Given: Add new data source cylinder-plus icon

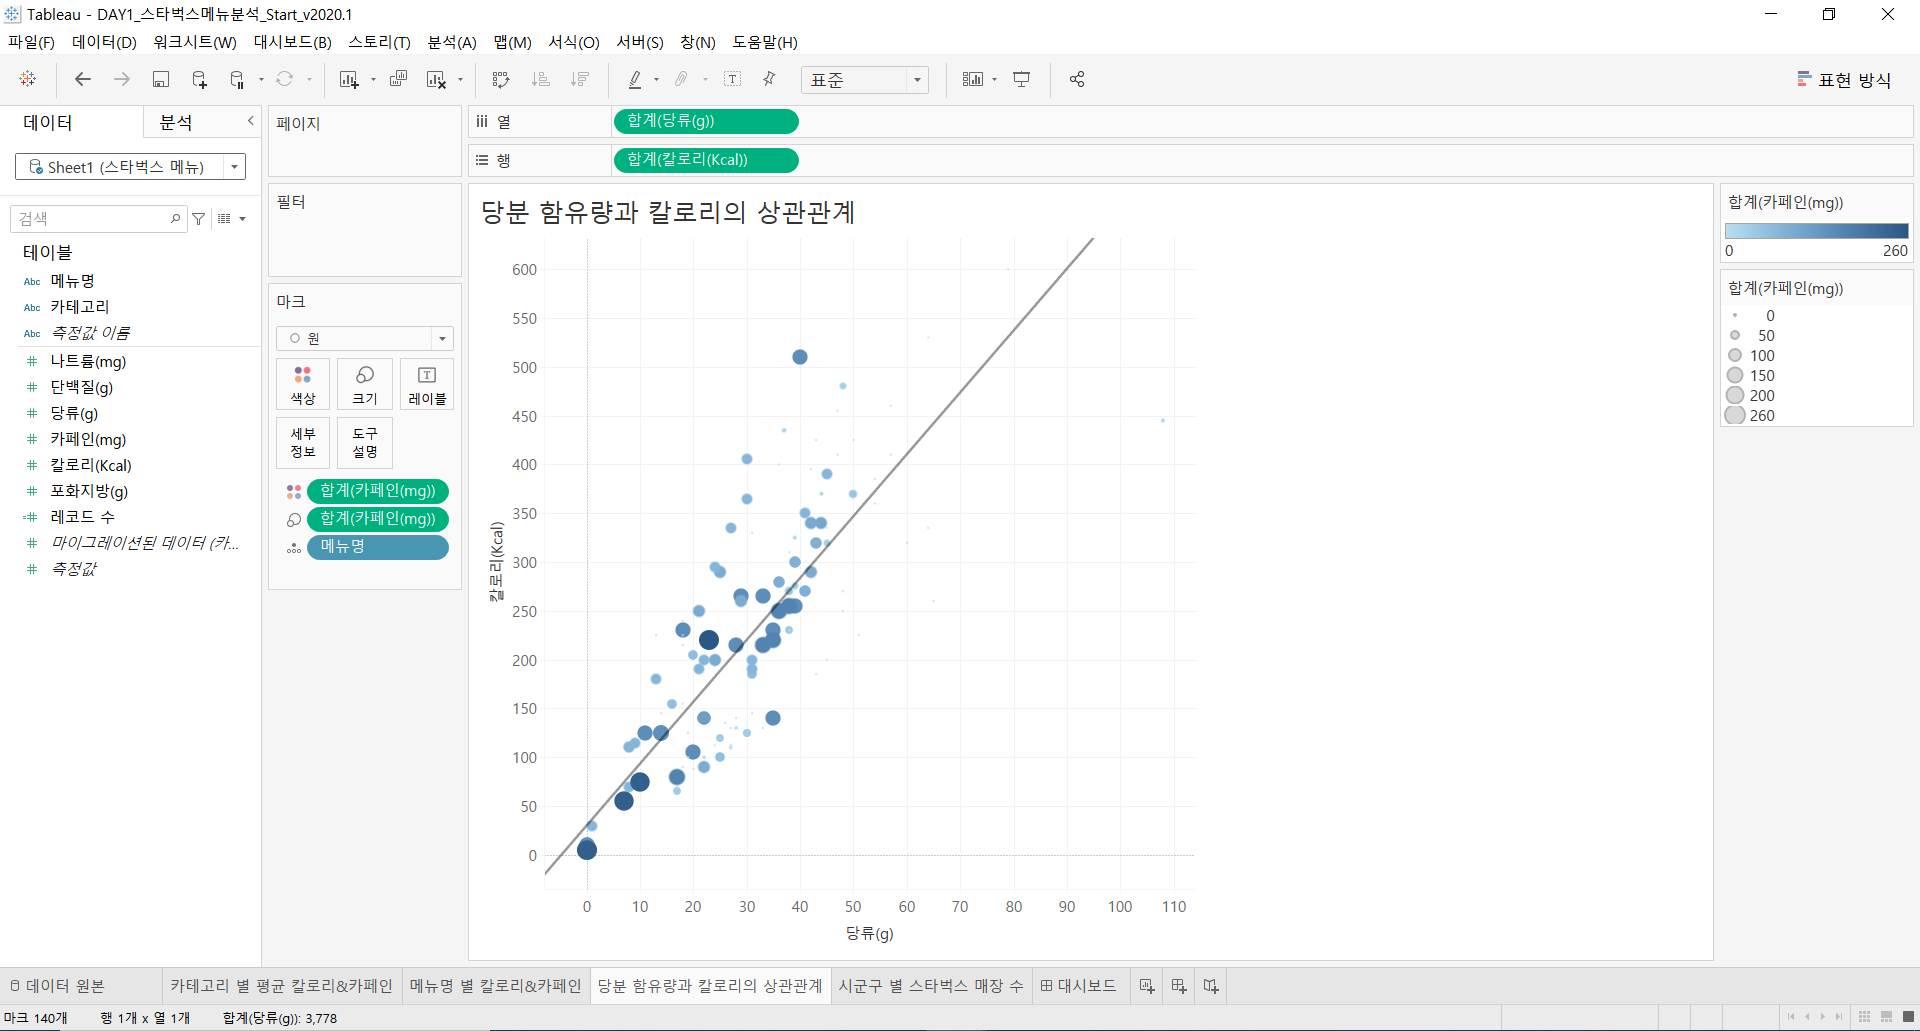Looking at the screenshot, I should [199, 79].
